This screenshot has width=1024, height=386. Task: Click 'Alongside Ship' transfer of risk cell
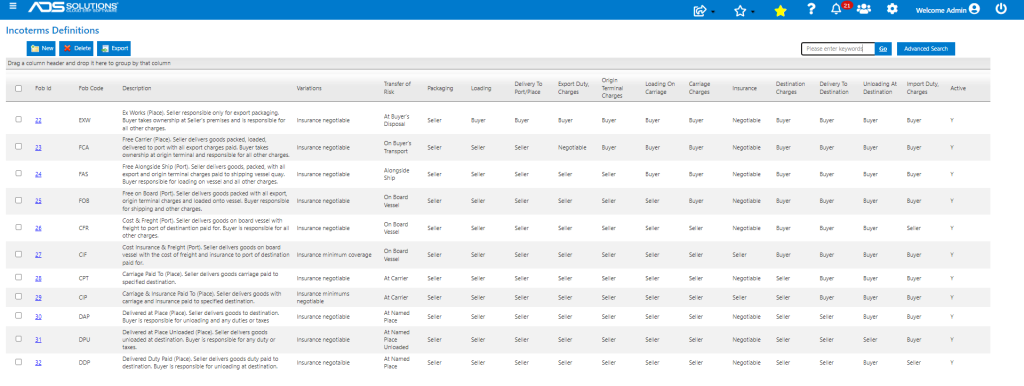click(398, 174)
